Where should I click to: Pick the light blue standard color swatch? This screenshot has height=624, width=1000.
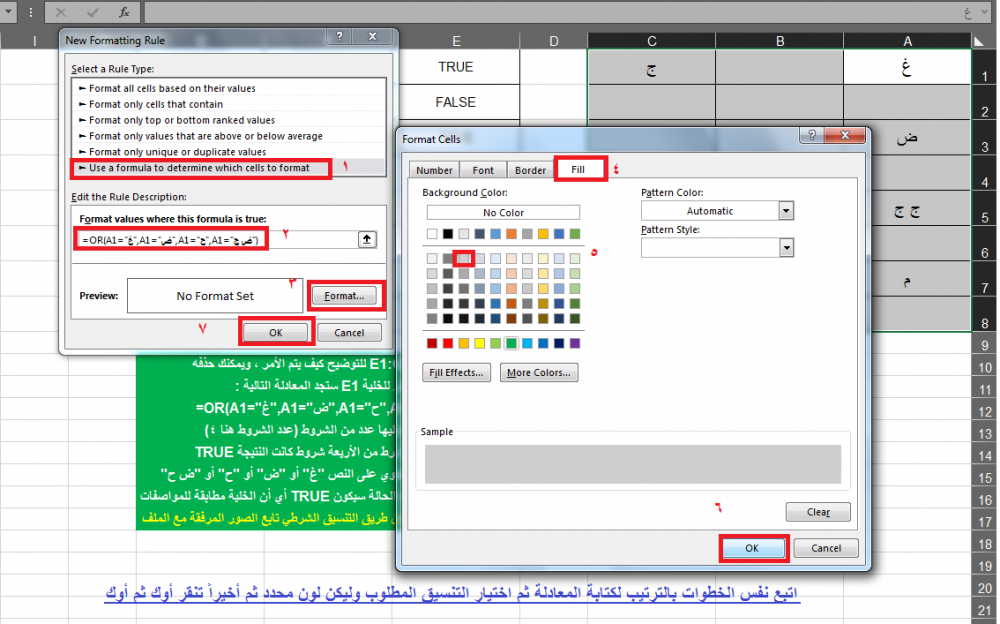[x=527, y=343]
